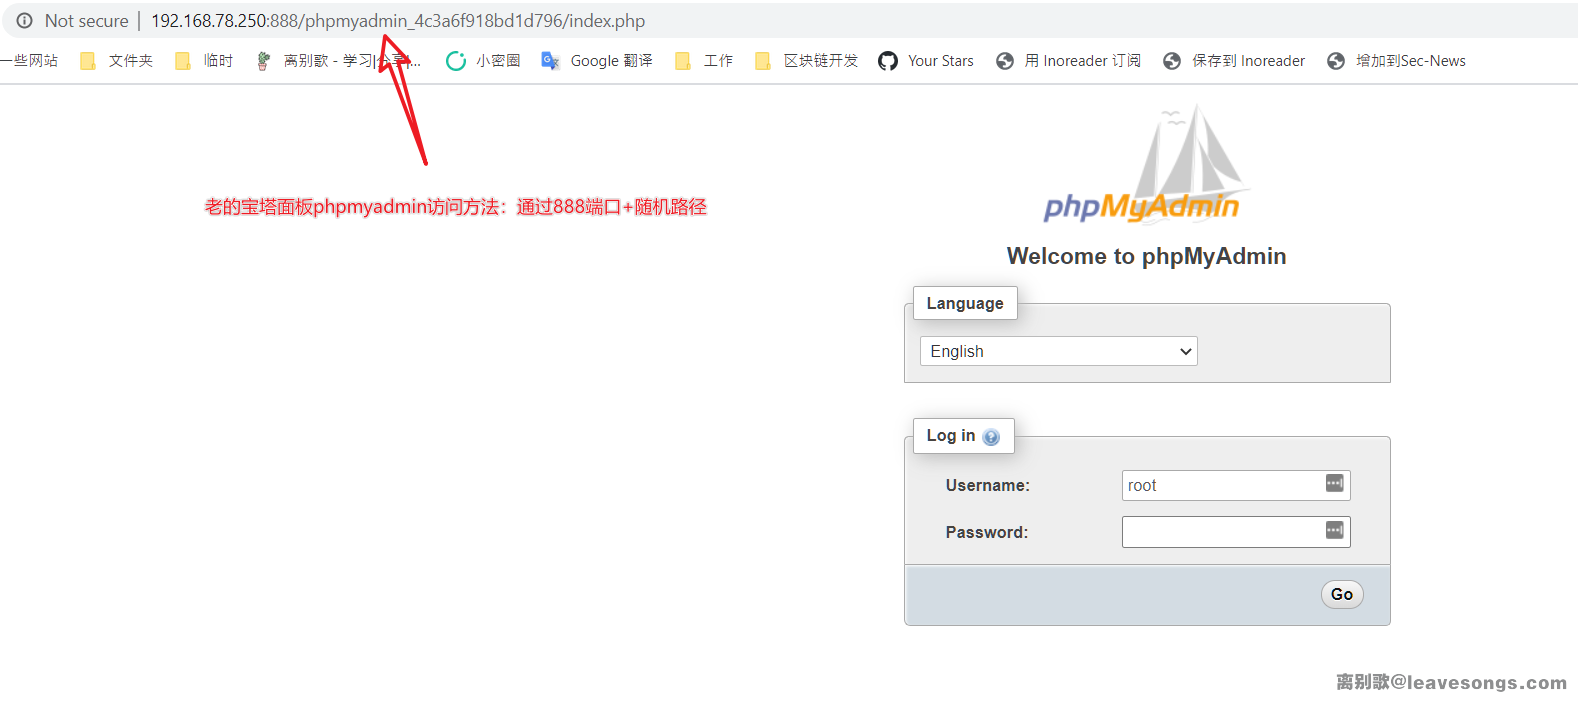Click password manager icon in Password field
1578x703 pixels.
point(1334,530)
